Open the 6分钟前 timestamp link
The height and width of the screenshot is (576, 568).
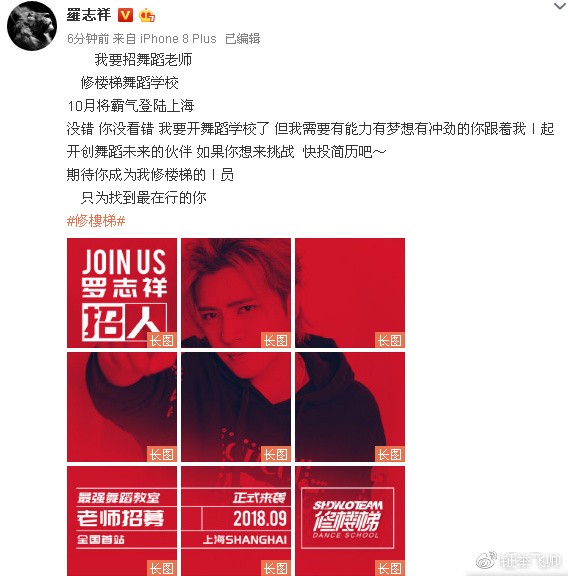point(88,39)
